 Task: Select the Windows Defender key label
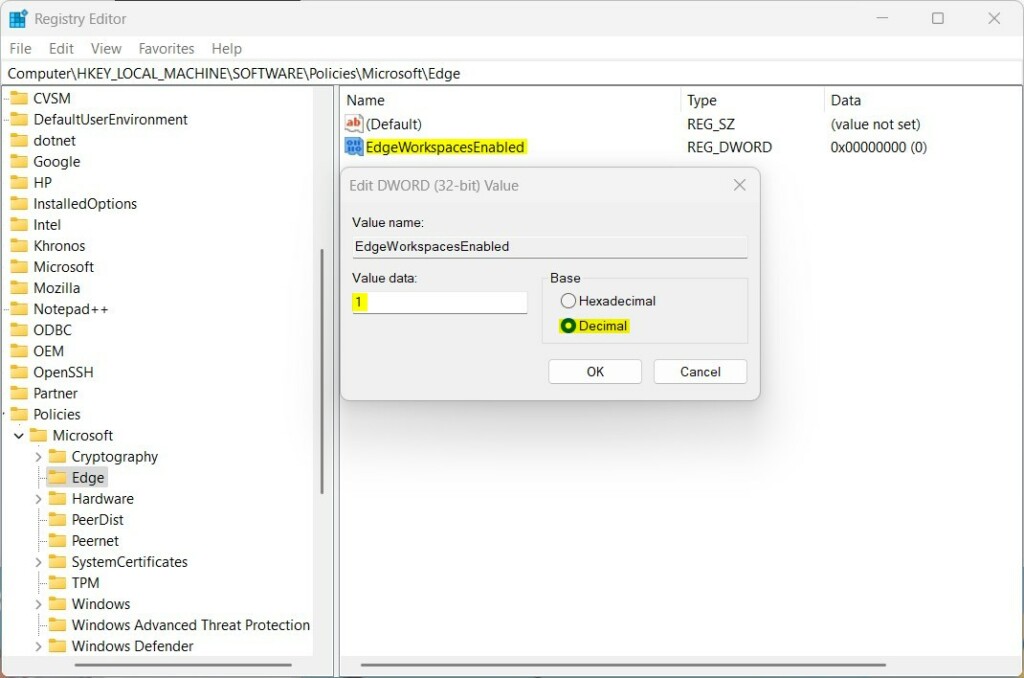pyautogui.click(x=133, y=646)
